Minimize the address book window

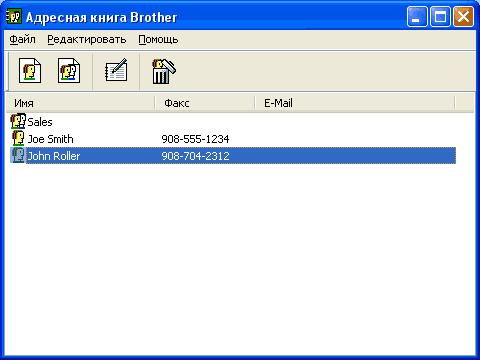tap(417, 16)
